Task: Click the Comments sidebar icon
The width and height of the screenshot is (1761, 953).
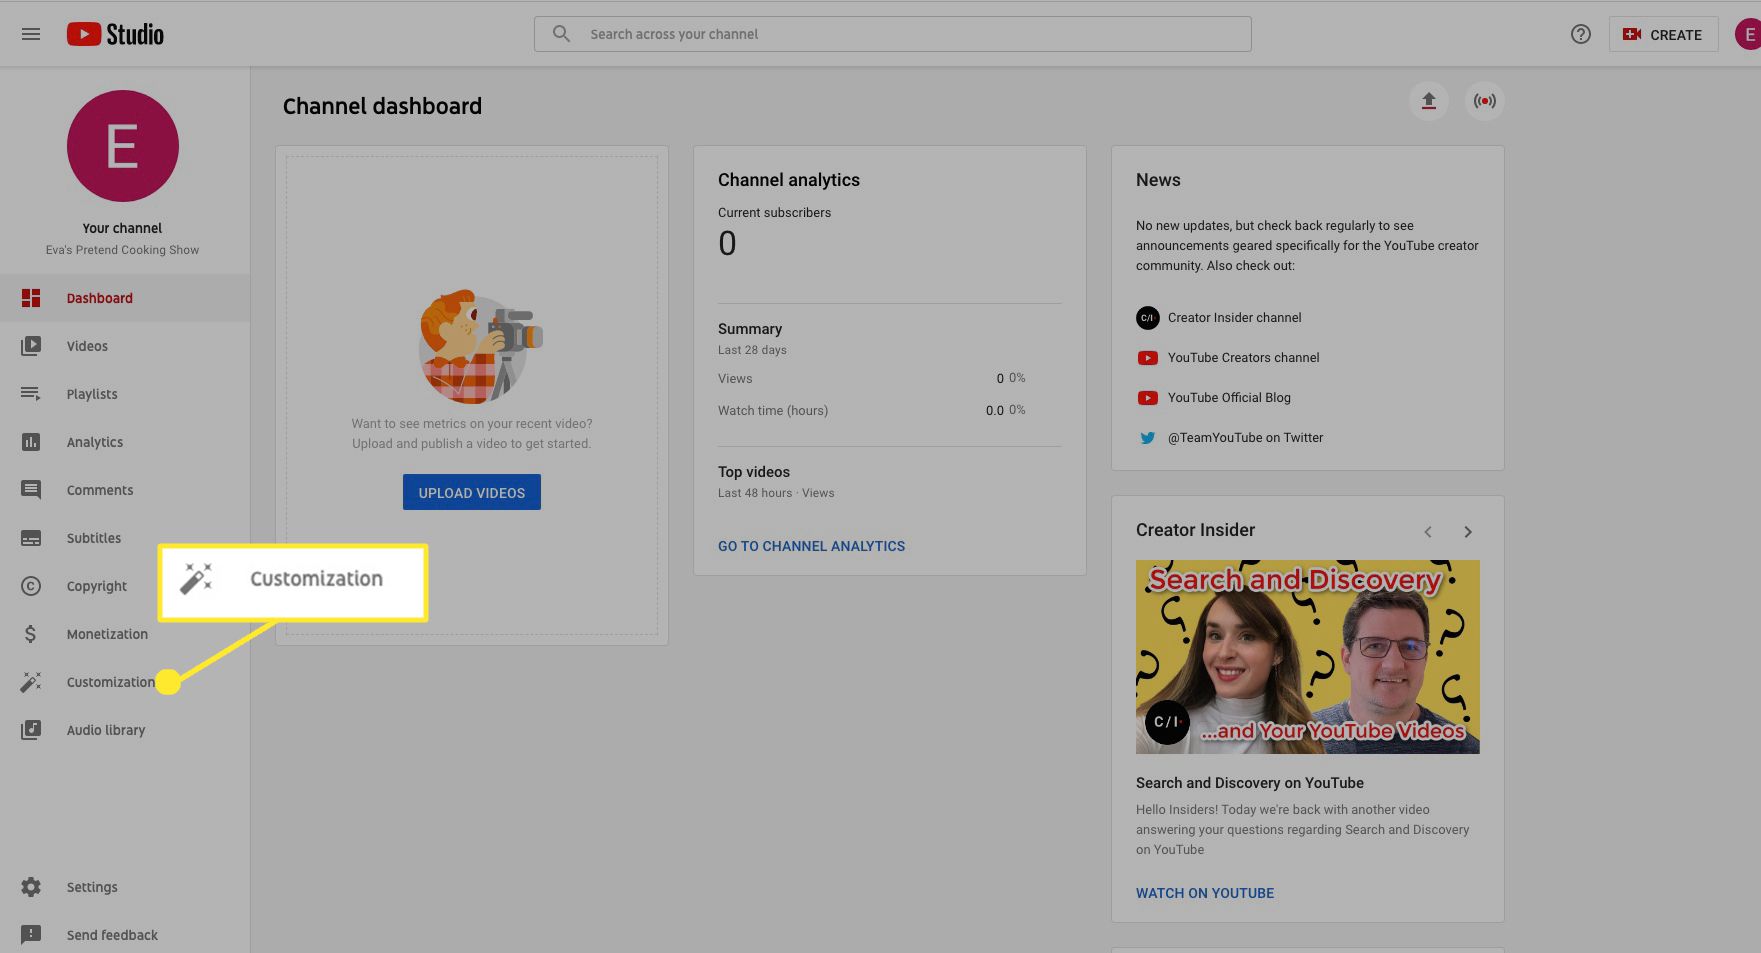Action: [31, 490]
